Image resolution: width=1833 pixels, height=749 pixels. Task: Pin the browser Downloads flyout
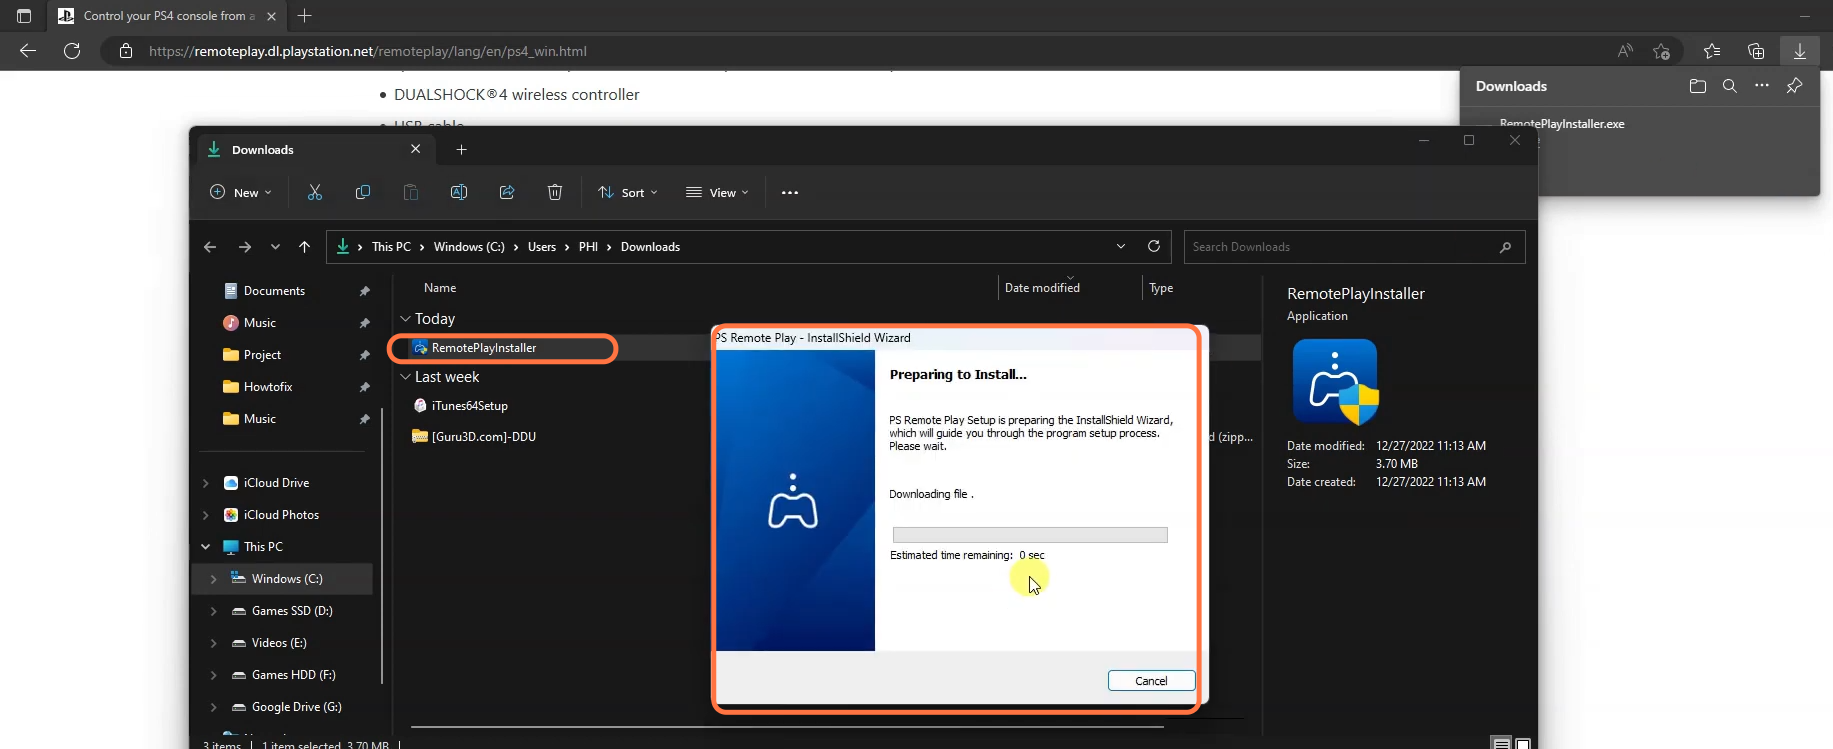point(1795,86)
